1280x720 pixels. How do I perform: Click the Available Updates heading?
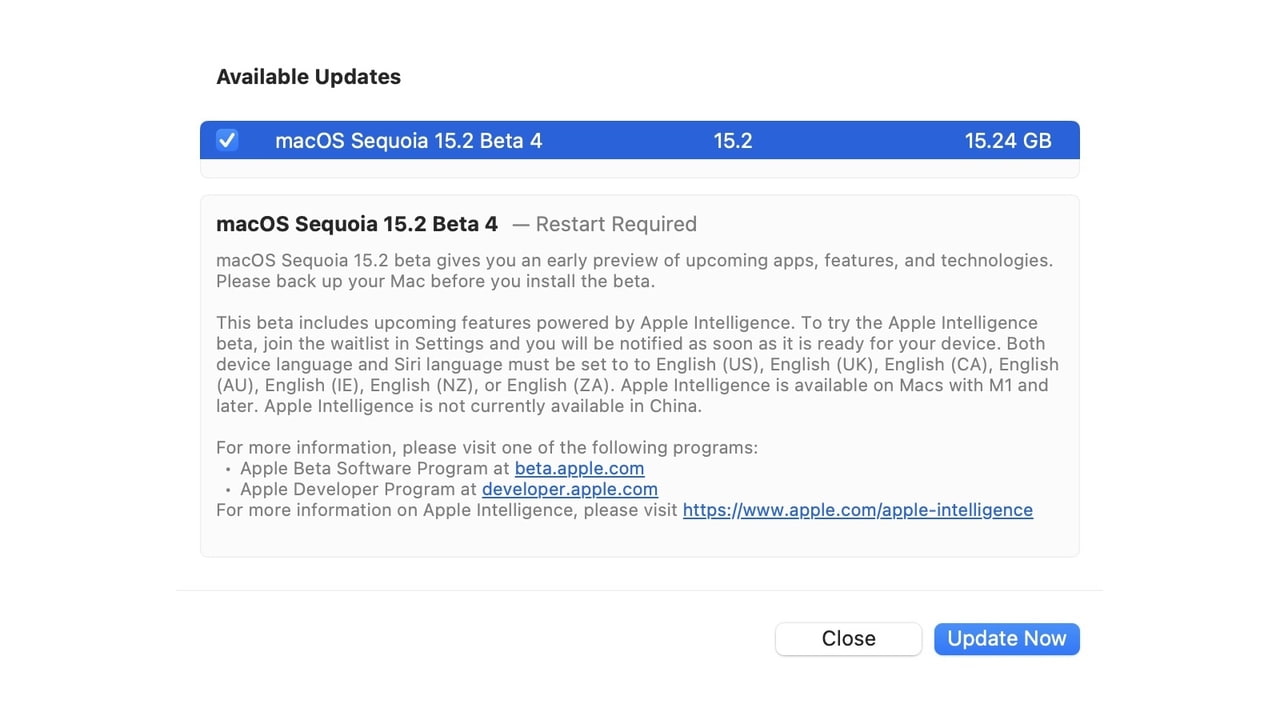tap(308, 77)
